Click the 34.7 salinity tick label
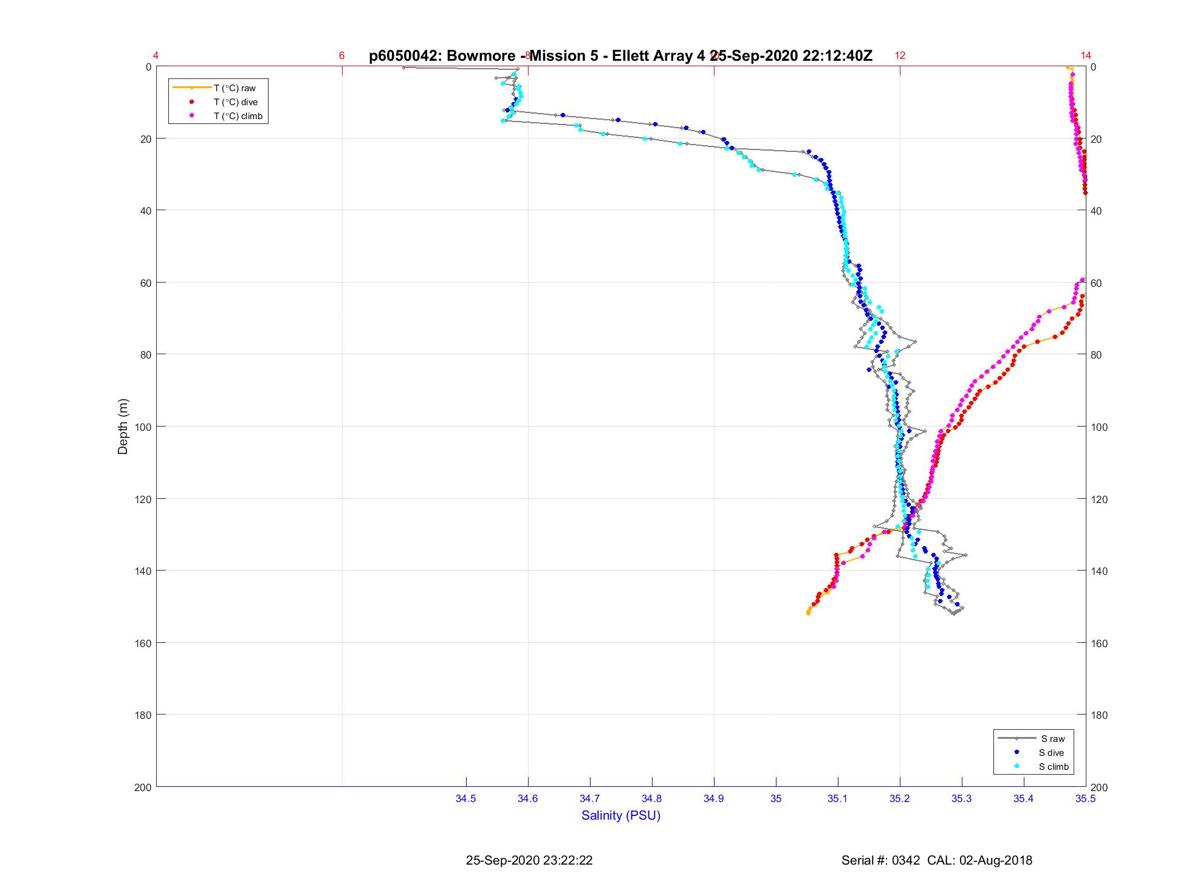 coord(590,799)
